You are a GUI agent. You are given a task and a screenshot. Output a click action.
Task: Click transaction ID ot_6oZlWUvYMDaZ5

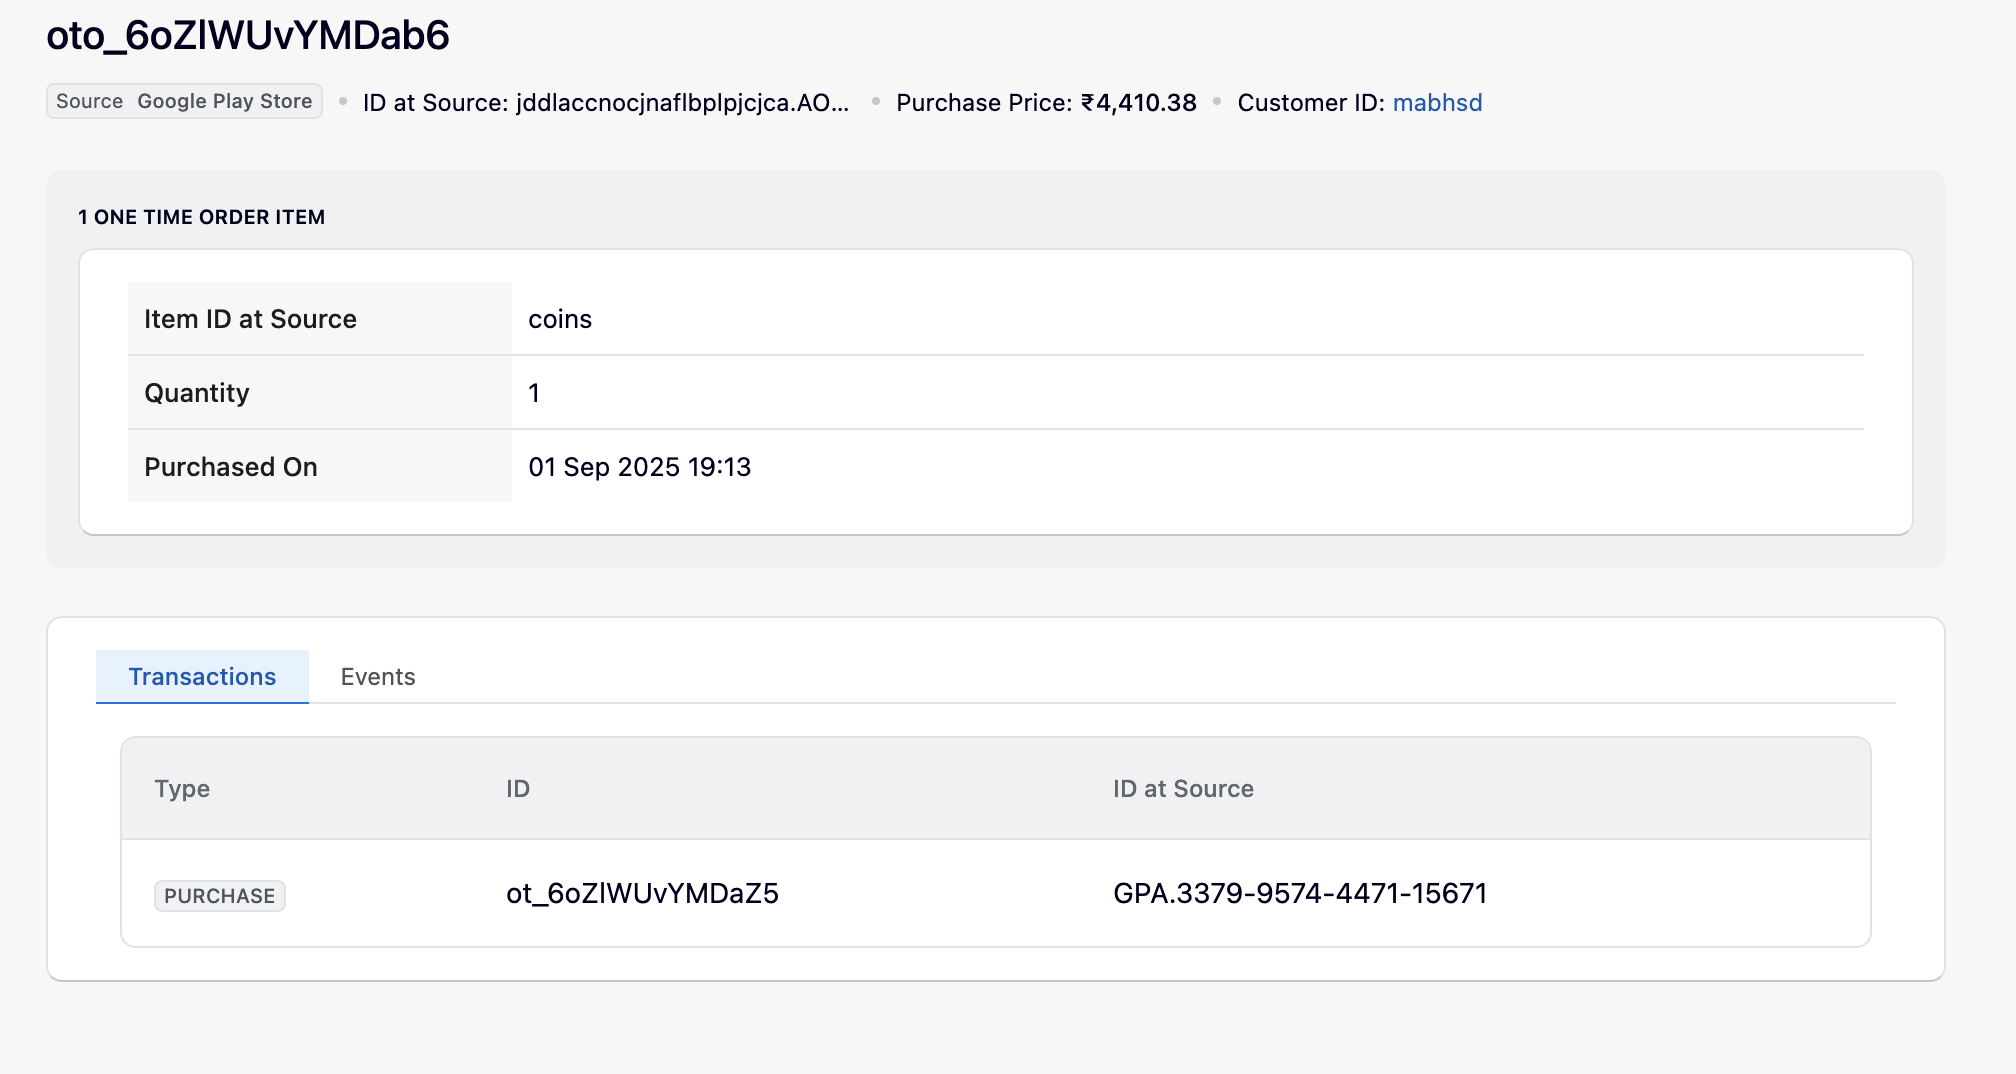coord(642,893)
